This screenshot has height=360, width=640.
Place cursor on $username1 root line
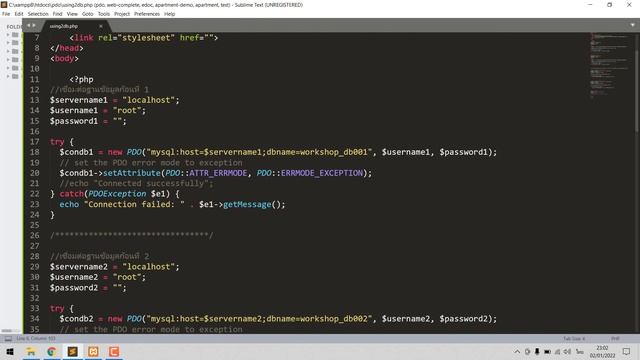tap(98, 111)
